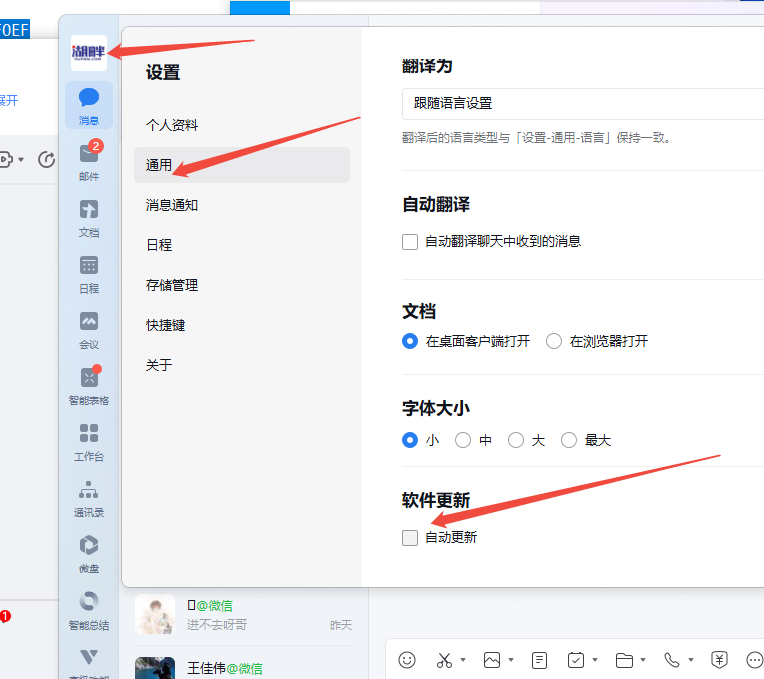Open 快捷键 settings section
This screenshot has height=679, width=764.
click(x=242, y=325)
